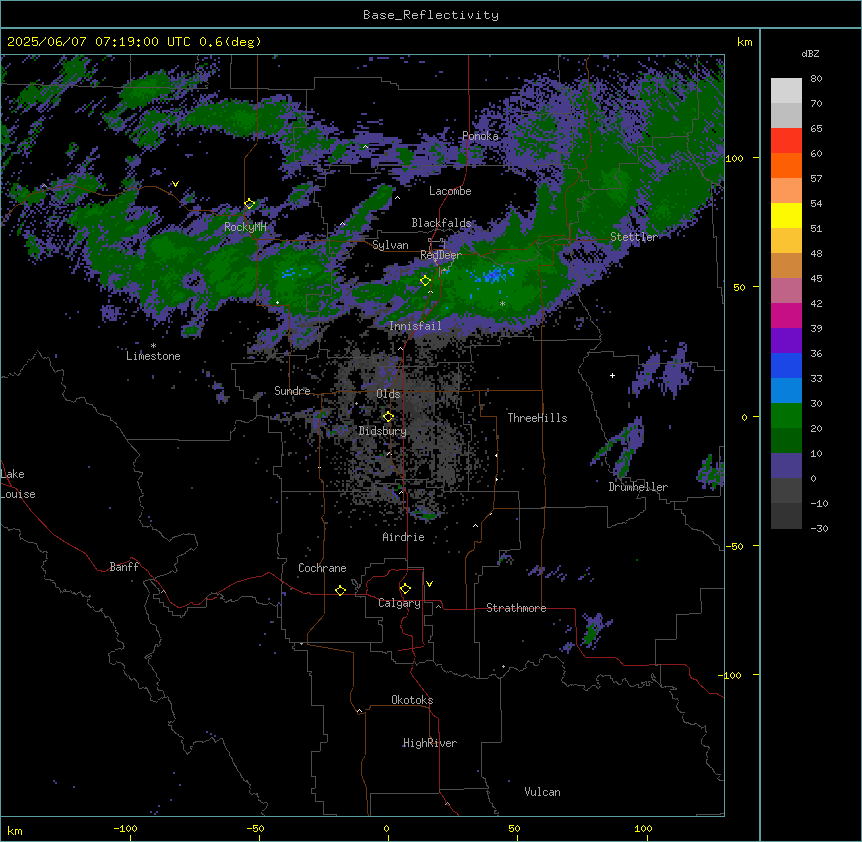Screen dimensions: 862x842
Task: Click the Stettler town label
Action: (634, 237)
